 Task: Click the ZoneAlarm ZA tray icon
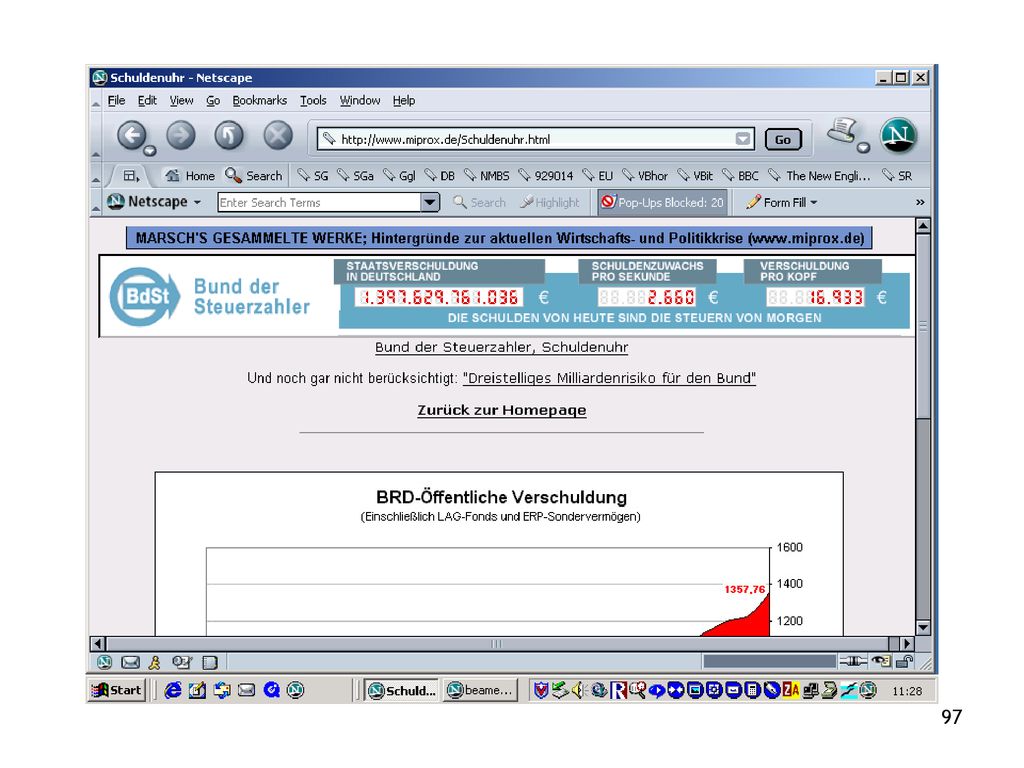[x=791, y=690]
